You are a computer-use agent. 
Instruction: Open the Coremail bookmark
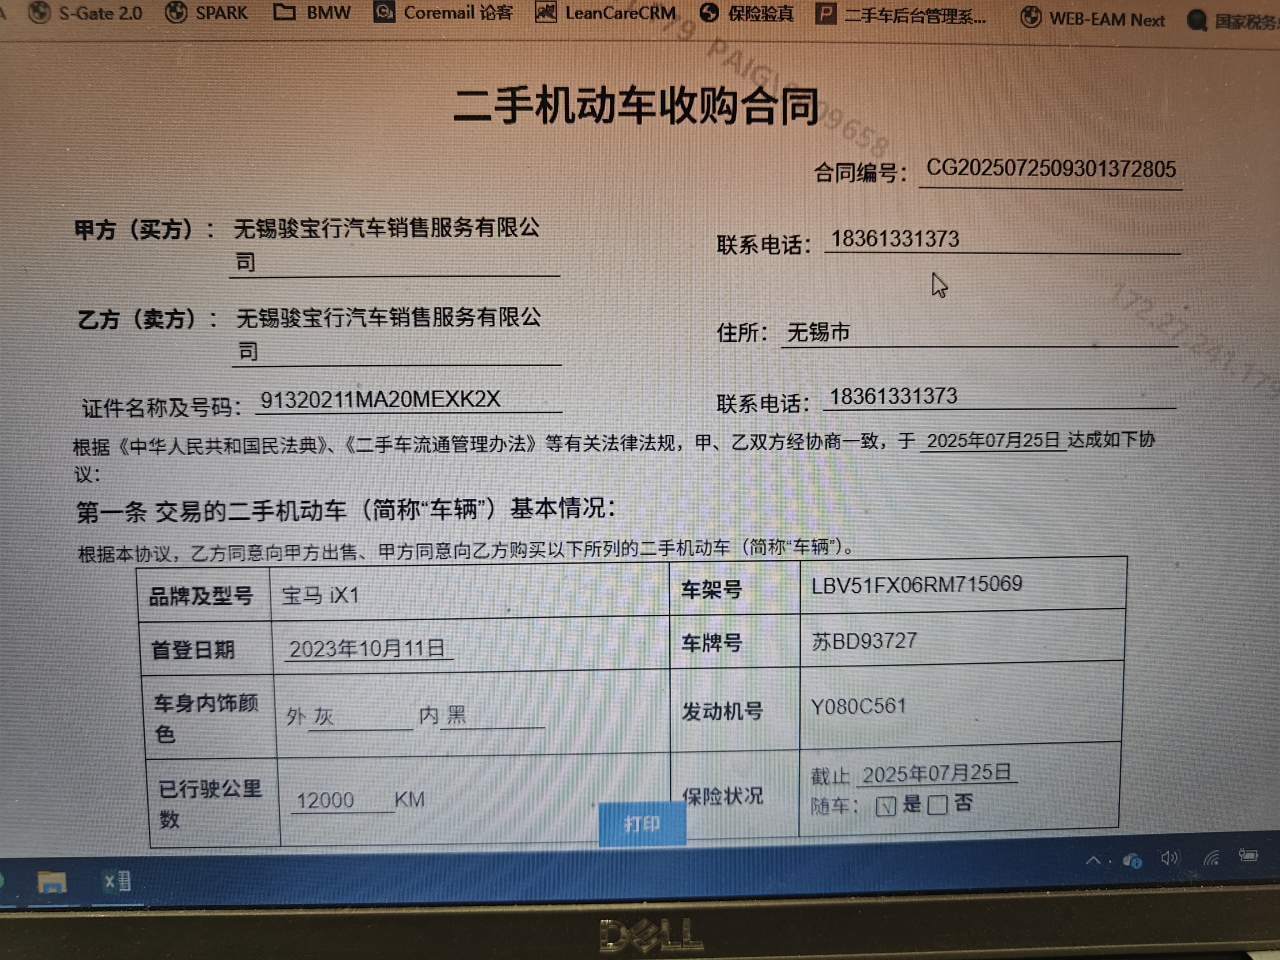(443, 13)
